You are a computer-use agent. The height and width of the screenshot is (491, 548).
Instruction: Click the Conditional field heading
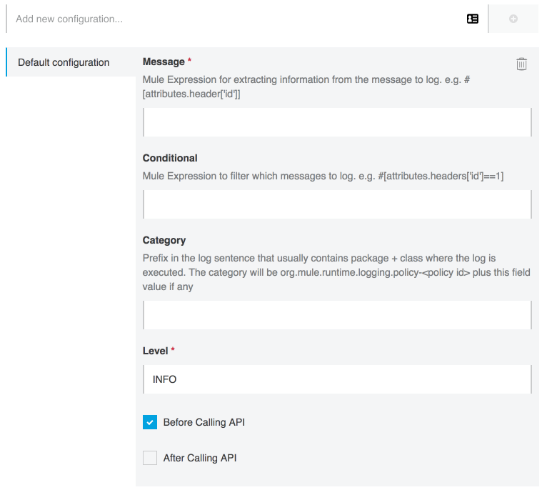(x=170, y=158)
